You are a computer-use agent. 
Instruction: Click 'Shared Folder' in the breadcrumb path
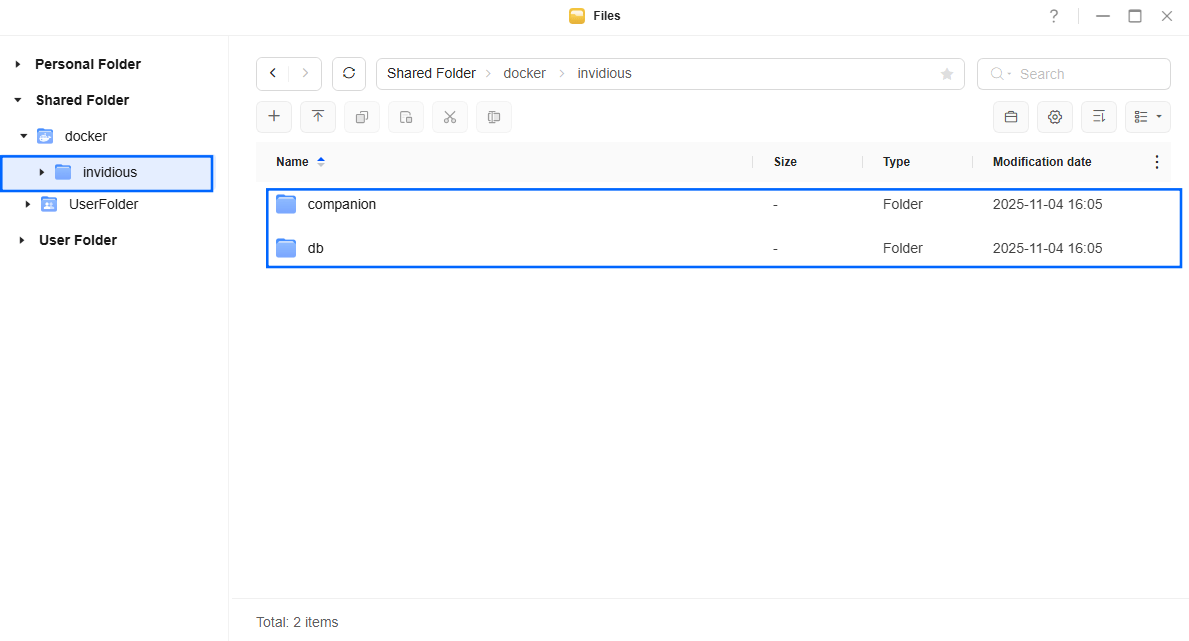pos(431,74)
